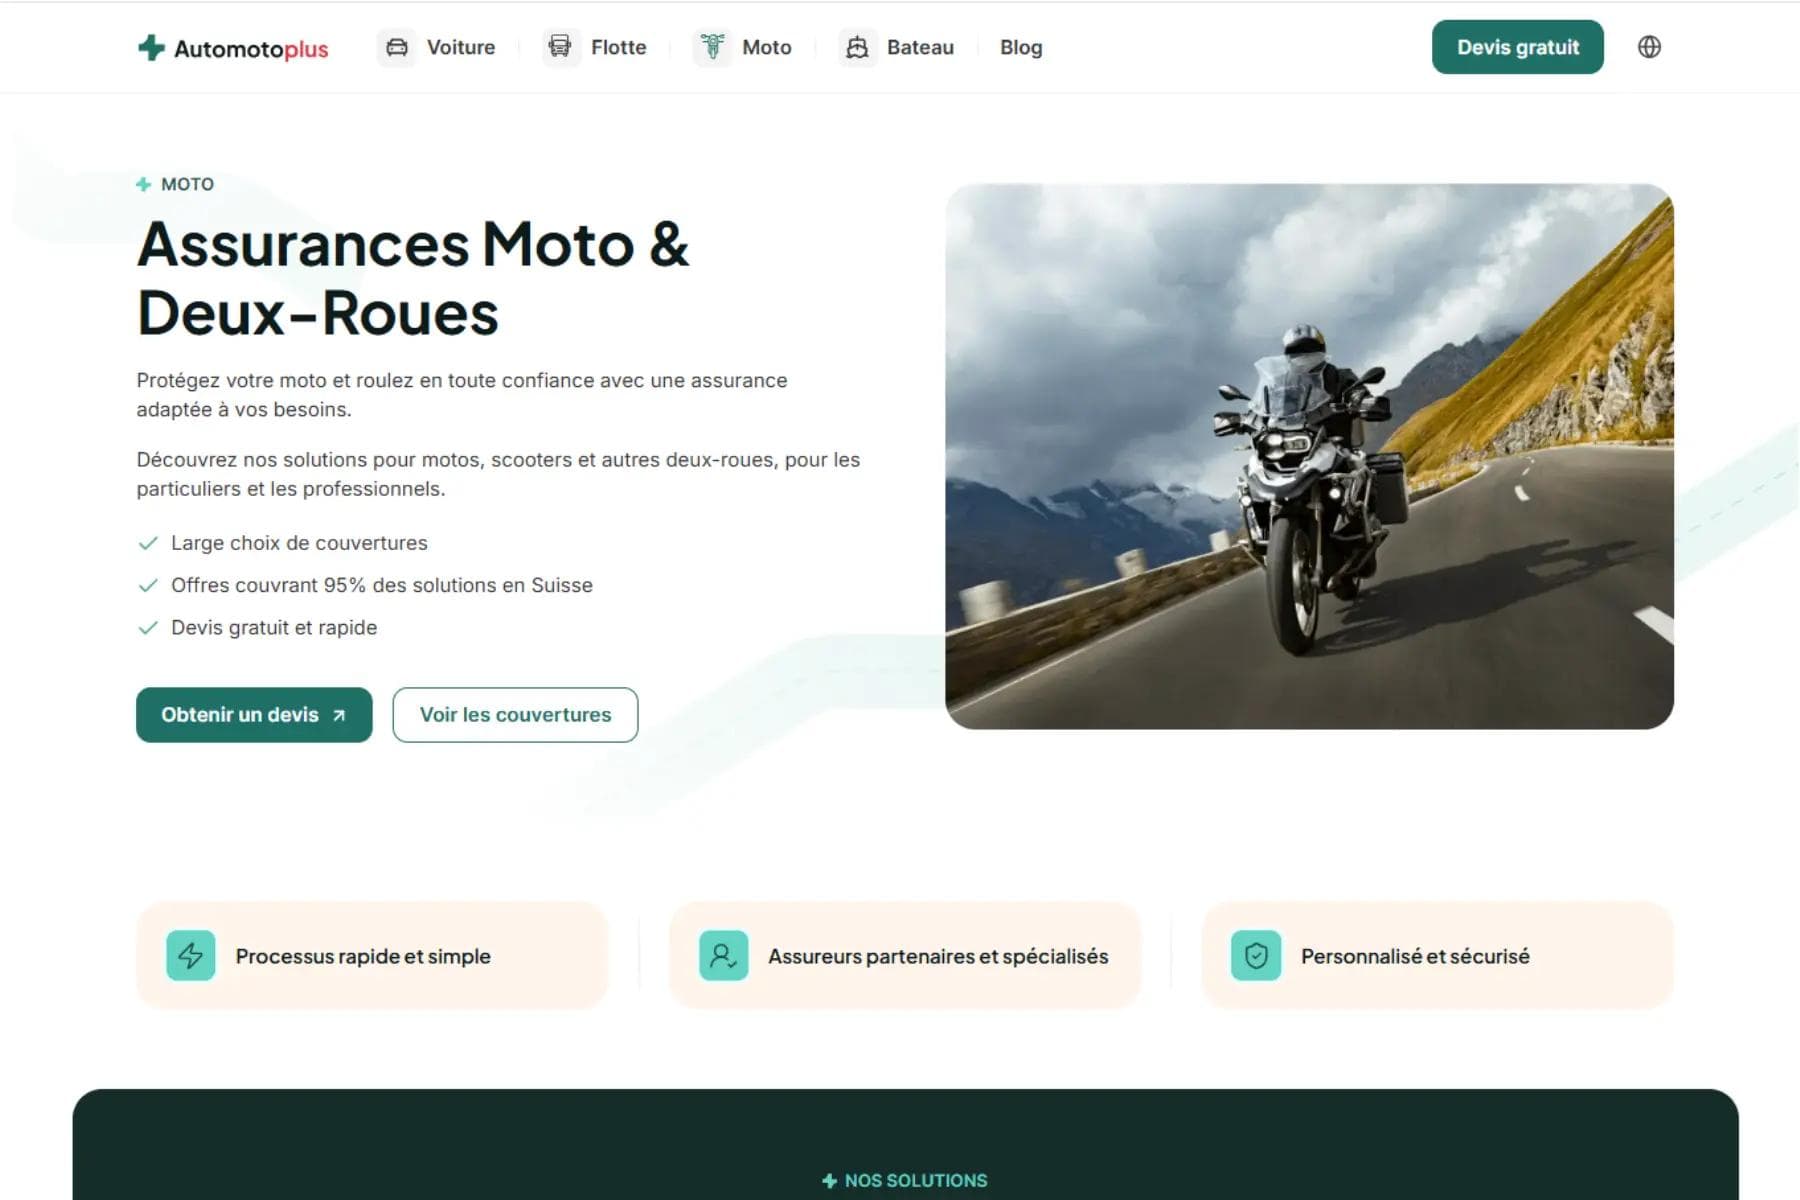
Task: Click the paragraph starting Protégez votre moto
Action: point(462,395)
